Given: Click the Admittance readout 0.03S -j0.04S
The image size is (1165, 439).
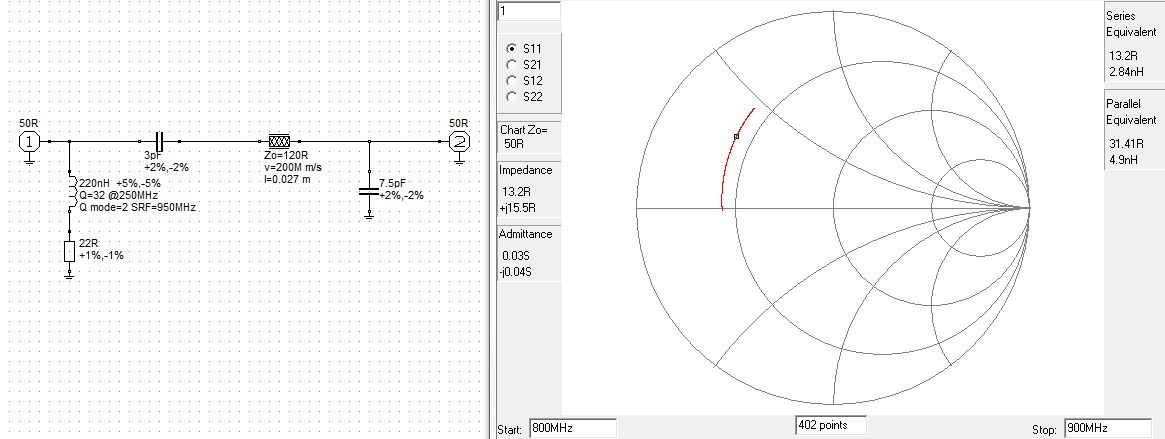Looking at the screenshot, I should coord(529,254).
